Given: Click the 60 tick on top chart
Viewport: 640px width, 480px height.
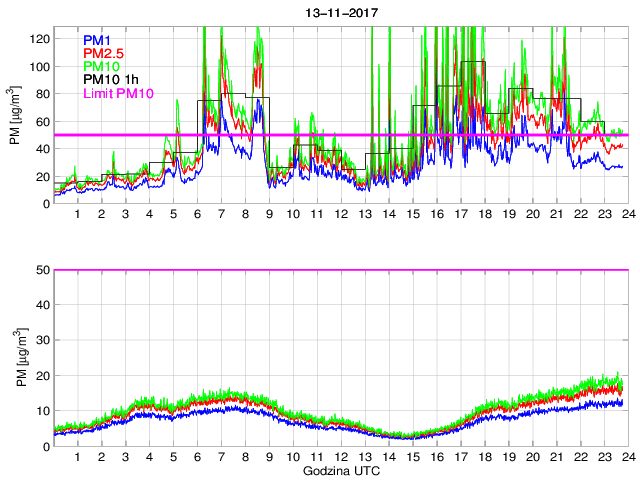Looking at the screenshot, I should [43, 122].
